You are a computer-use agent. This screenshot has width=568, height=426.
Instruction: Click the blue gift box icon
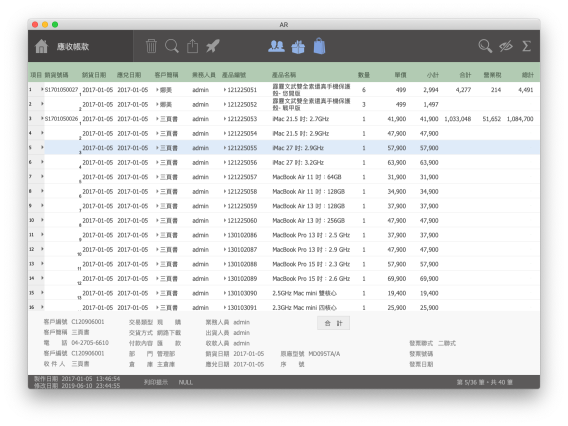(298, 47)
